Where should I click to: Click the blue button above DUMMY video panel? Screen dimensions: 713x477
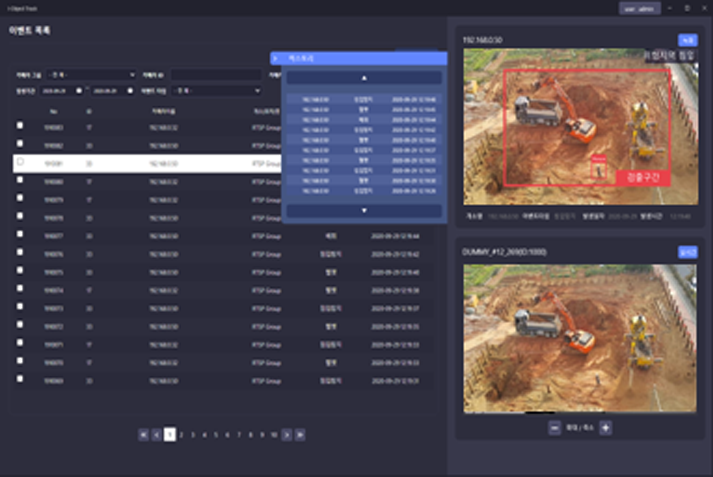(686, 253)
